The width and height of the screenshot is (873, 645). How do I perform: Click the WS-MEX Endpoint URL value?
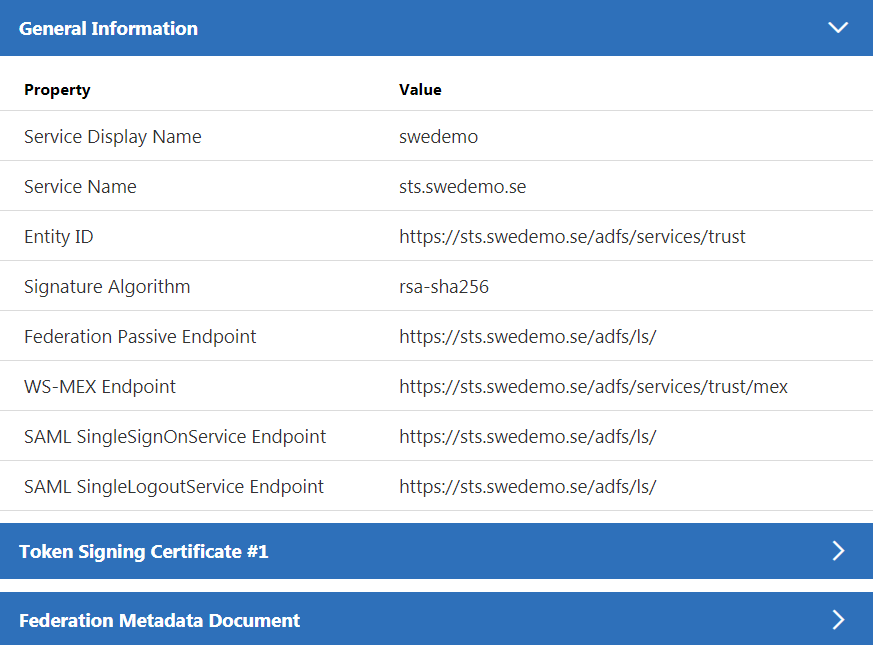[x=593, y=387]
